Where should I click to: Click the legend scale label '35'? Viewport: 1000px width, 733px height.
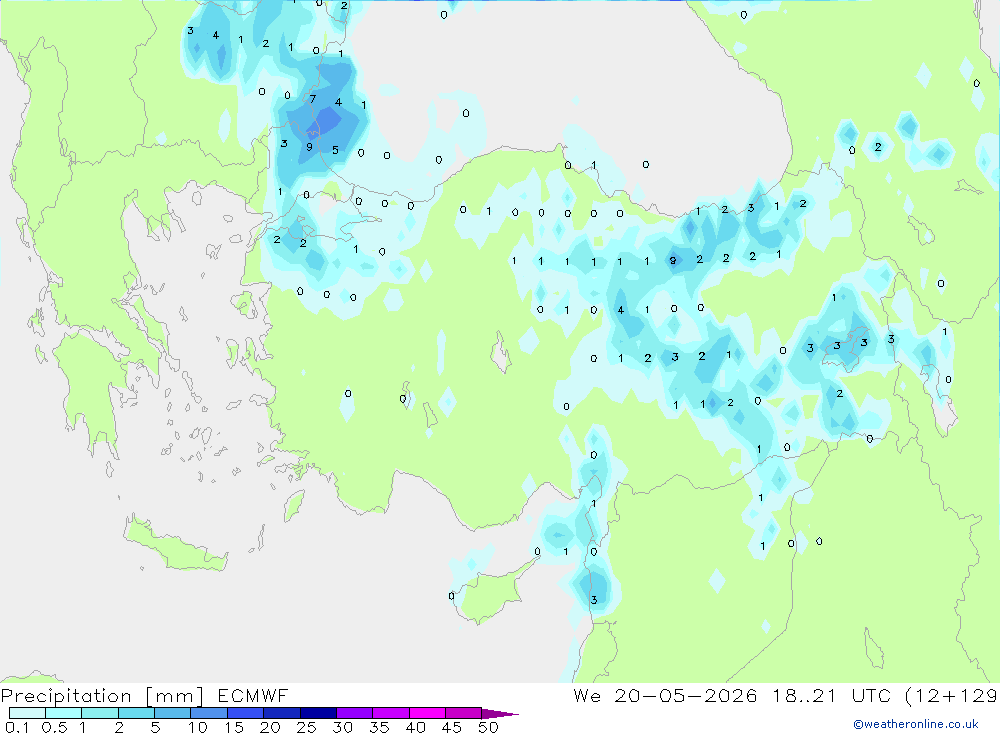click(379, 727)
